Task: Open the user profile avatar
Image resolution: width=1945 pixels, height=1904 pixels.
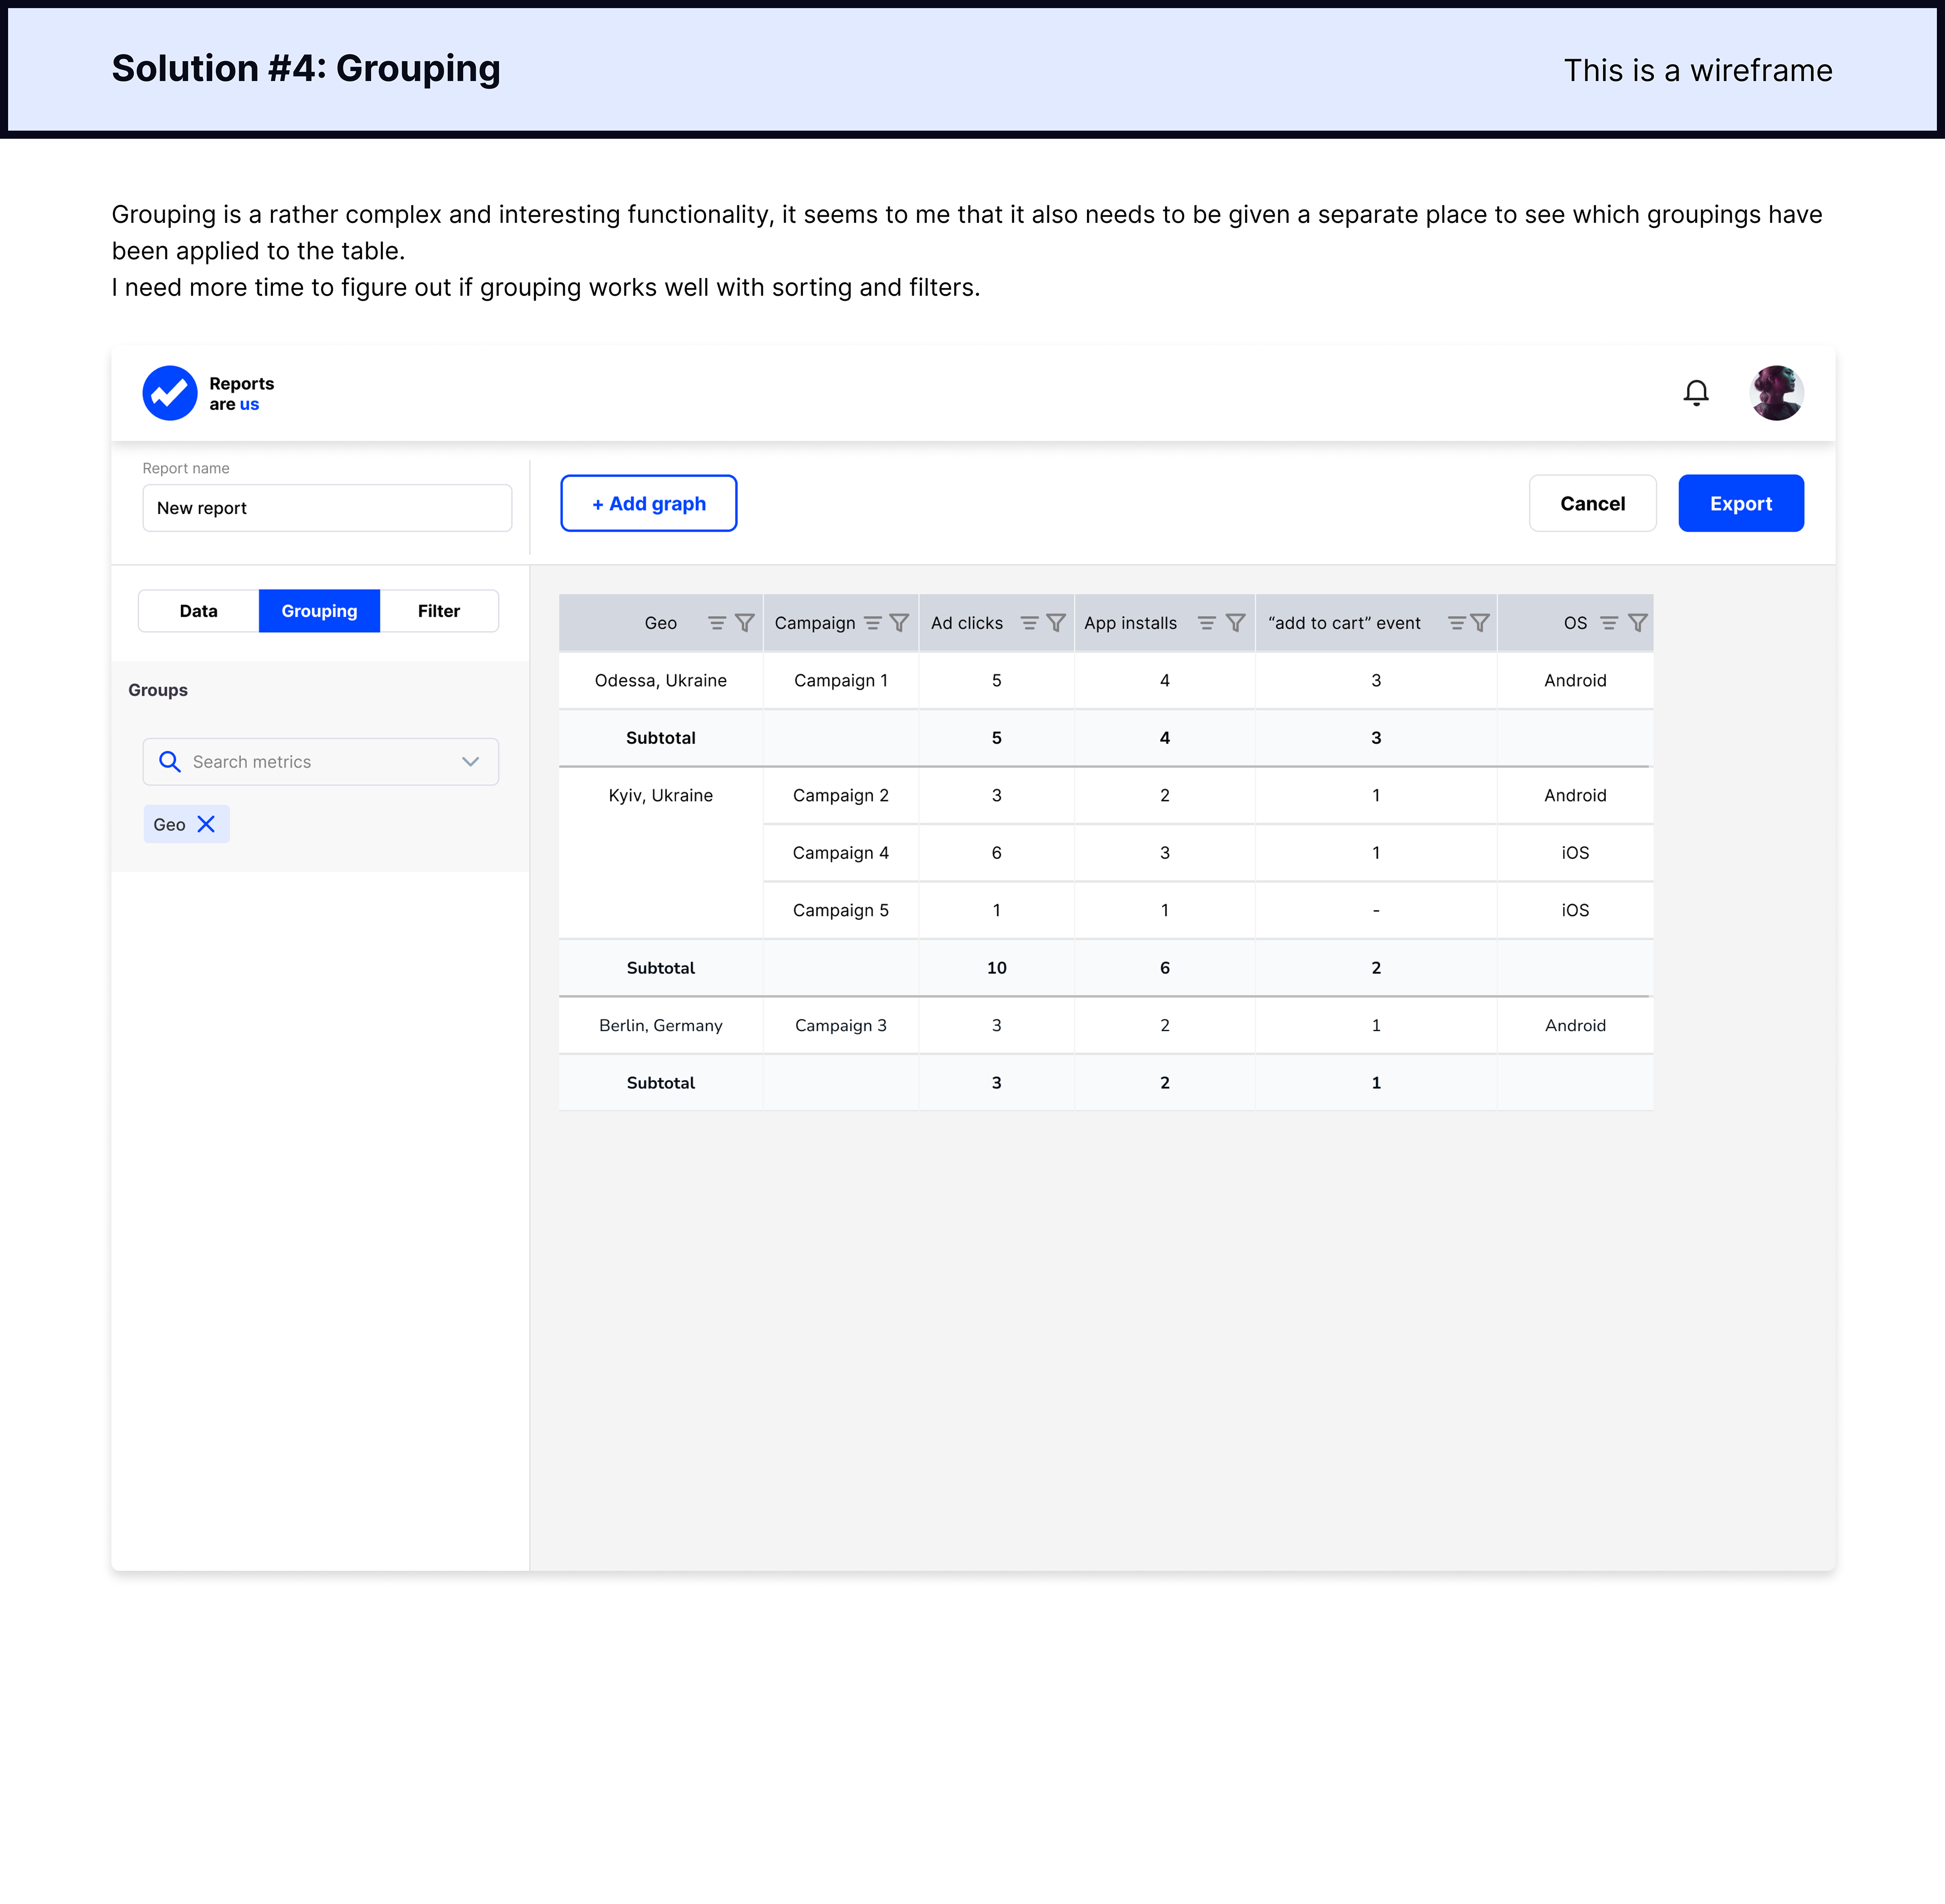Action: click(1776, 393)
